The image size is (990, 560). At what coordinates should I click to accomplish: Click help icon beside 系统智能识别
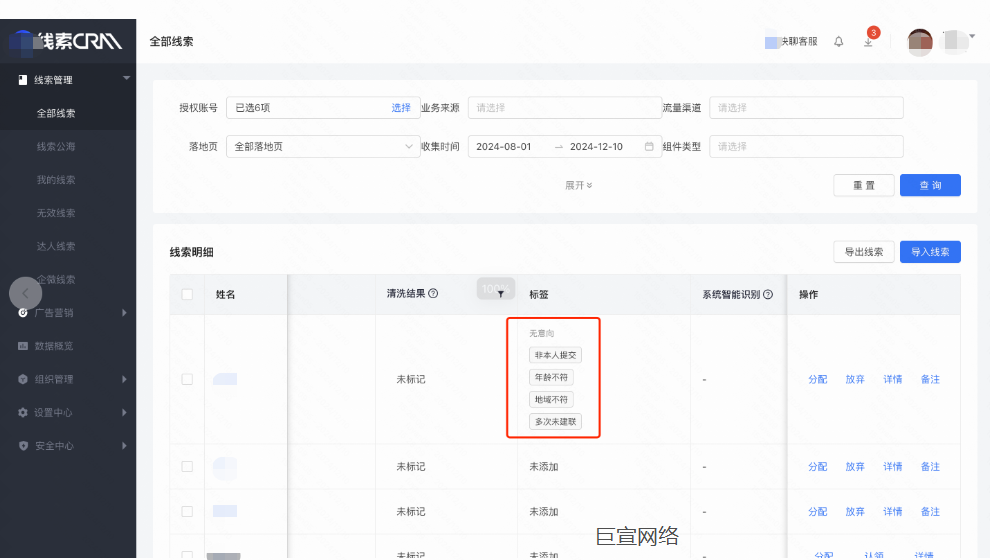(768, 294)
